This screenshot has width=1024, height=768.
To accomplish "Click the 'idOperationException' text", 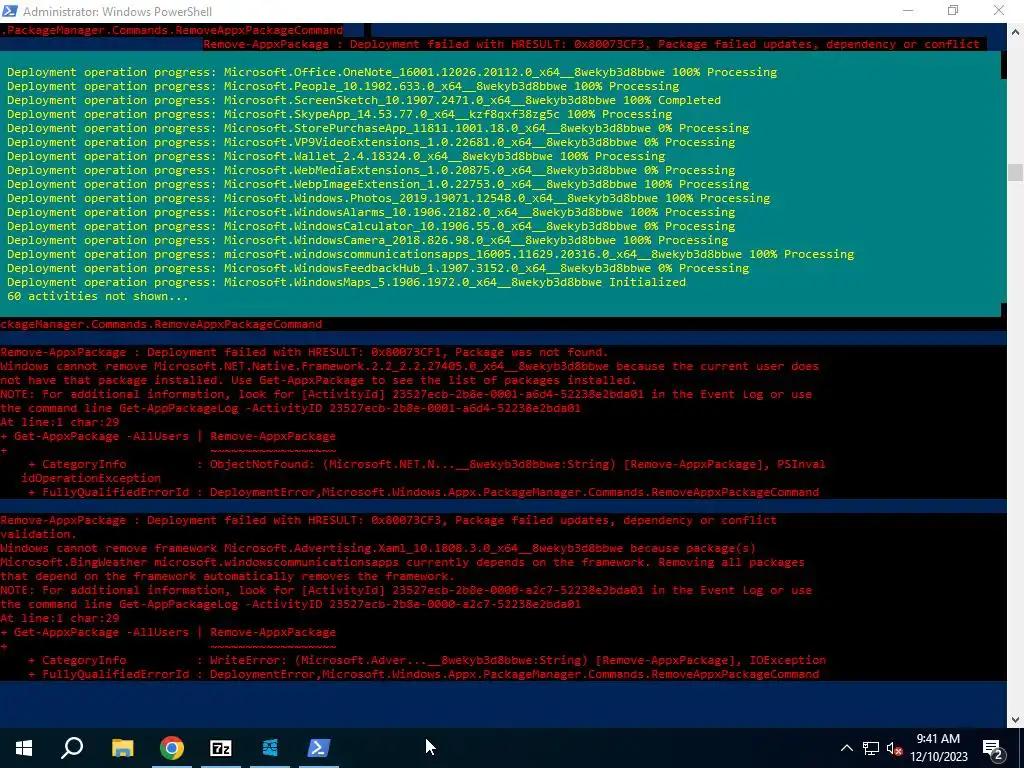I will point(91,478).
